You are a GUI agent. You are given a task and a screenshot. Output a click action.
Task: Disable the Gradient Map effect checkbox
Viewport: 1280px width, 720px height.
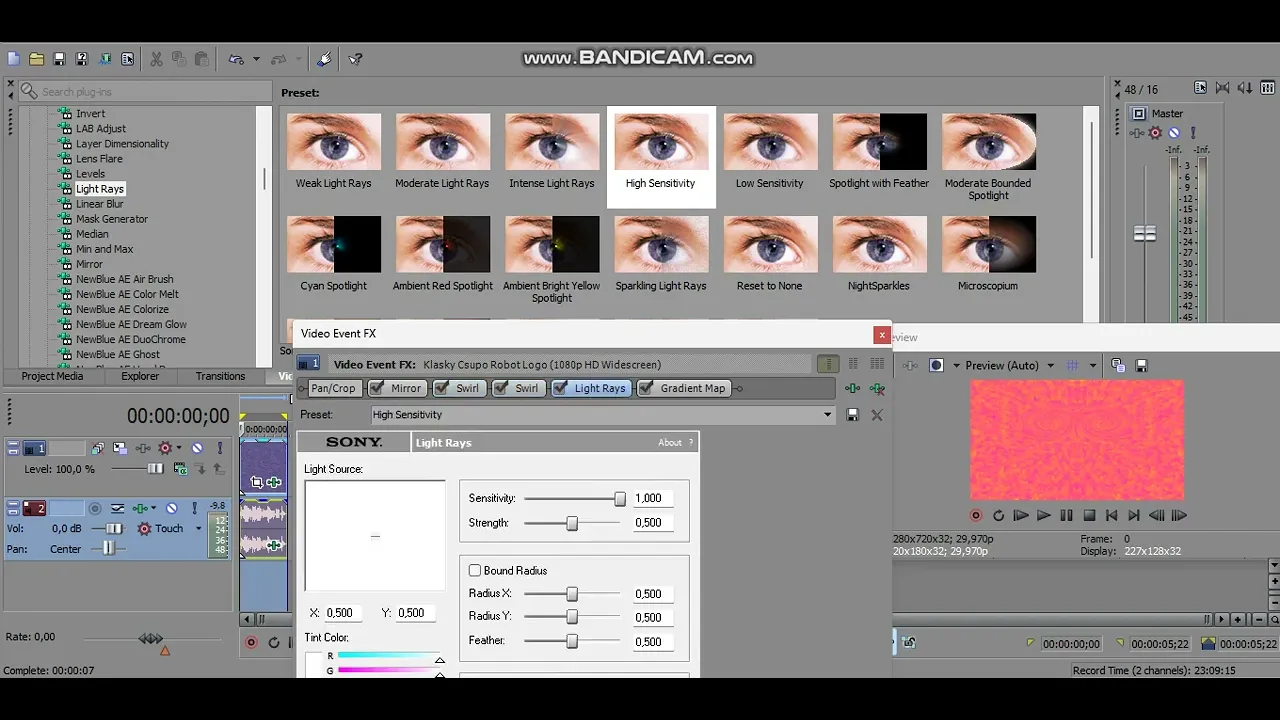click(647, 388)
